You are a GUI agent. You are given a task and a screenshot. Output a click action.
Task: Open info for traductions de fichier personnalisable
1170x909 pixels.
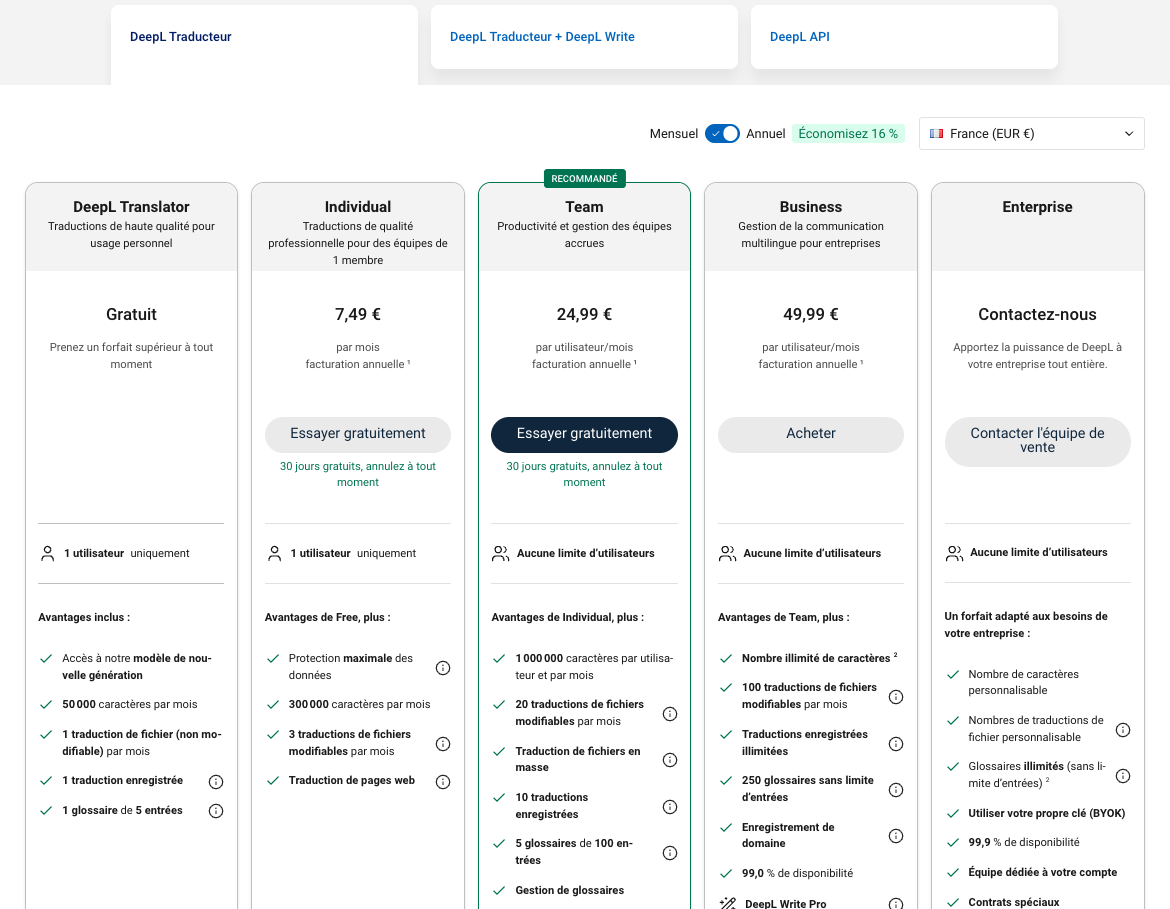1122,730
